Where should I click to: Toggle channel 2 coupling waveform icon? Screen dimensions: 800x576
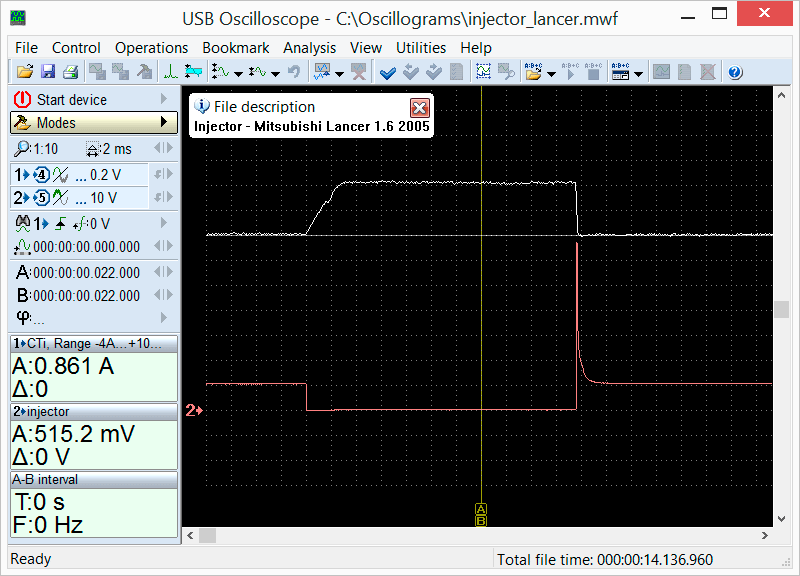pos(61,198)
